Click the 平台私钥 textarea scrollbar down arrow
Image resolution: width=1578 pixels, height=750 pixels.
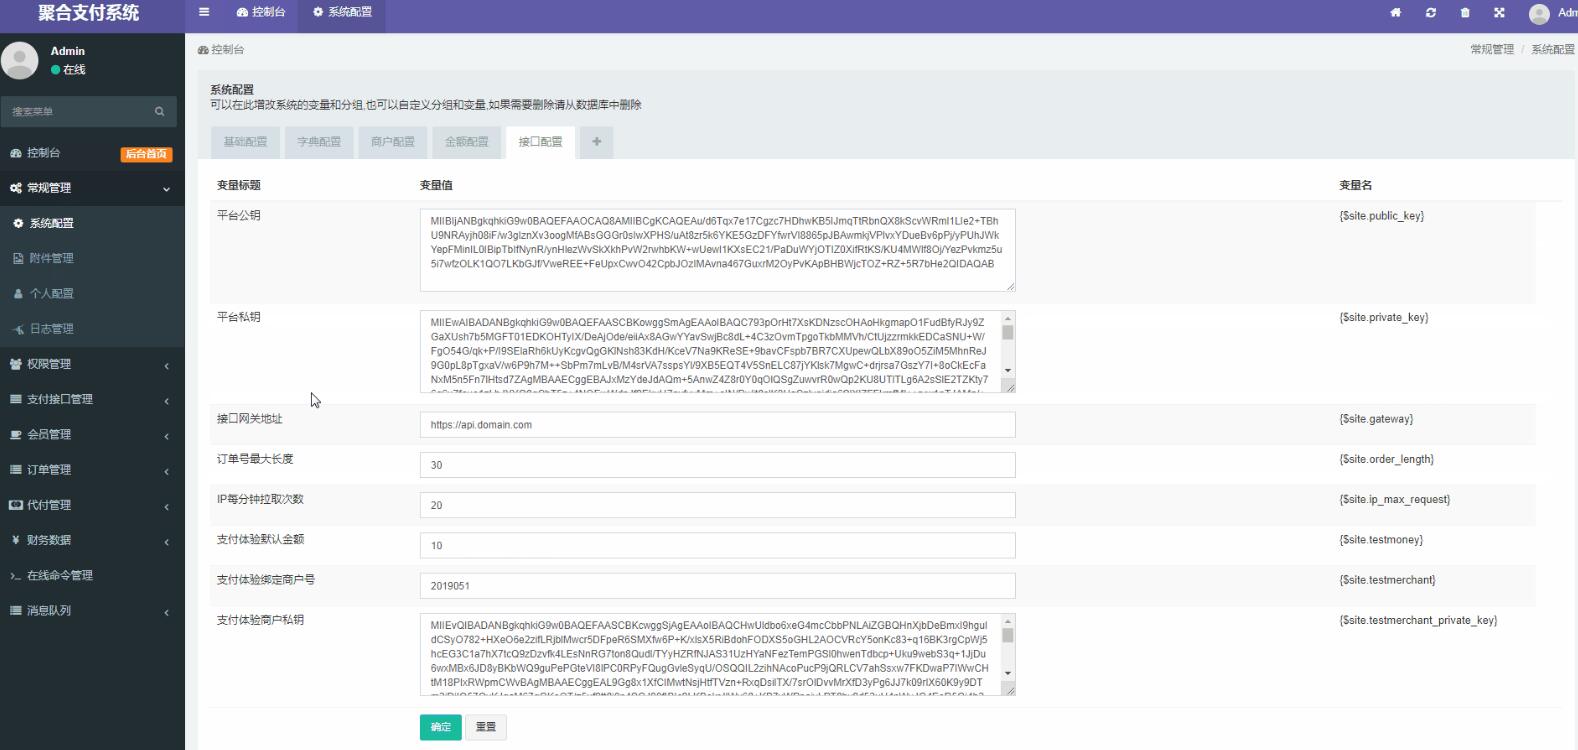coord(1007,371)
